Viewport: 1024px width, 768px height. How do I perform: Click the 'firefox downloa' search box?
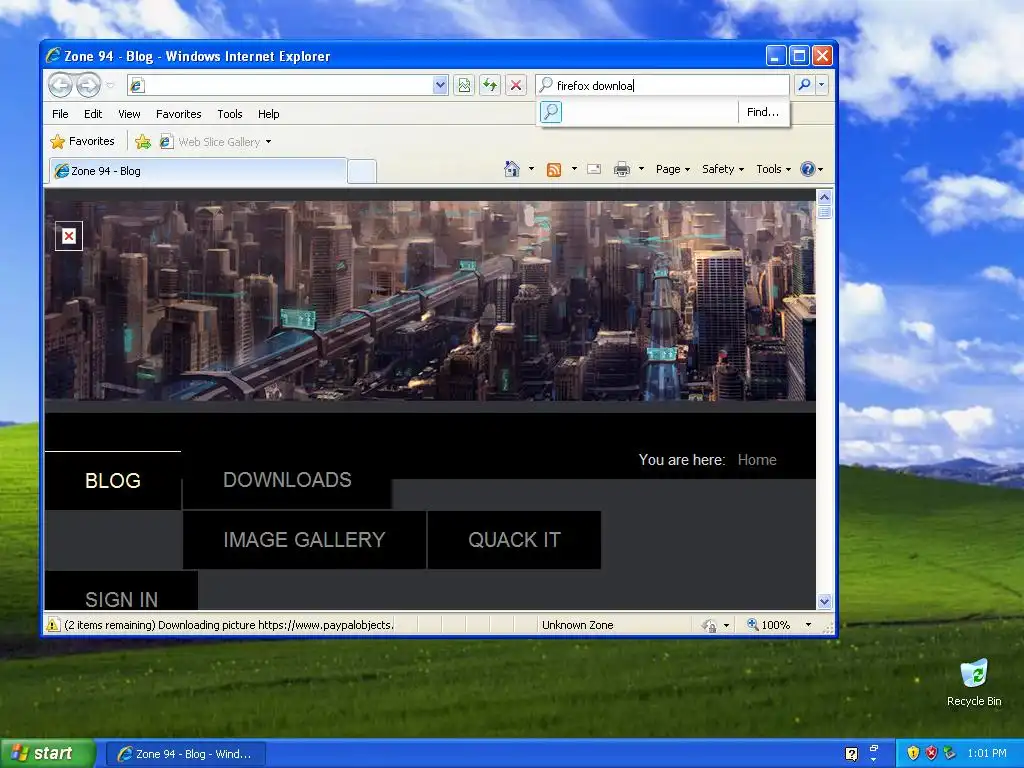(x=662, y=85)
